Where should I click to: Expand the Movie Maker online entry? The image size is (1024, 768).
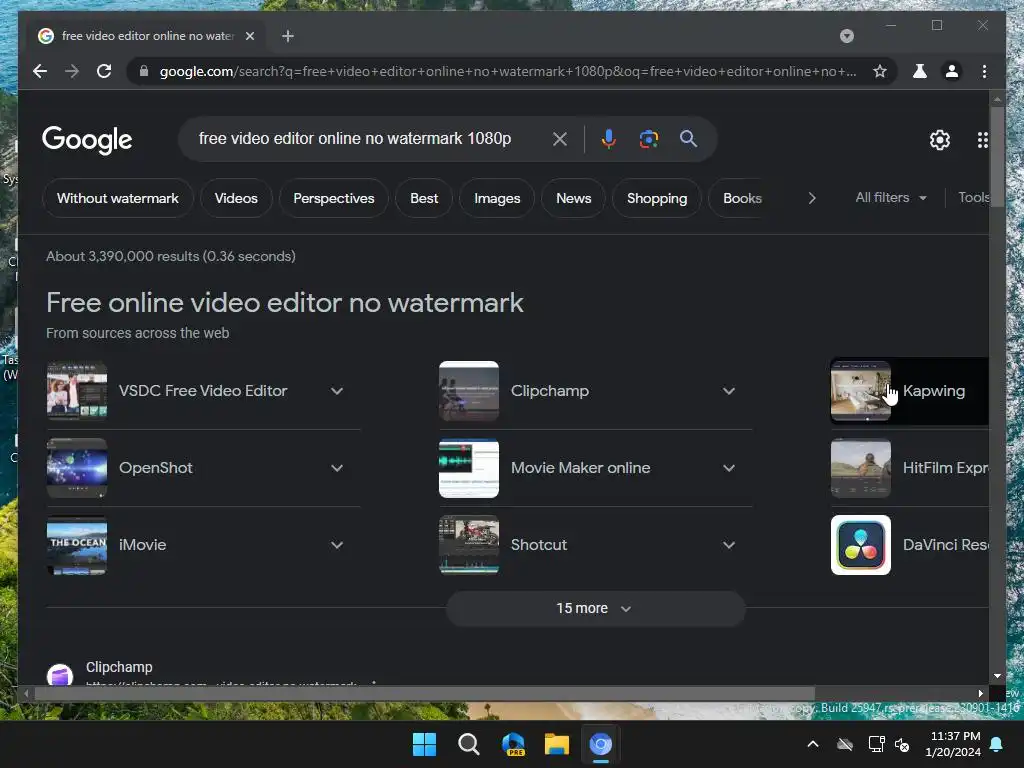(729, 468)
